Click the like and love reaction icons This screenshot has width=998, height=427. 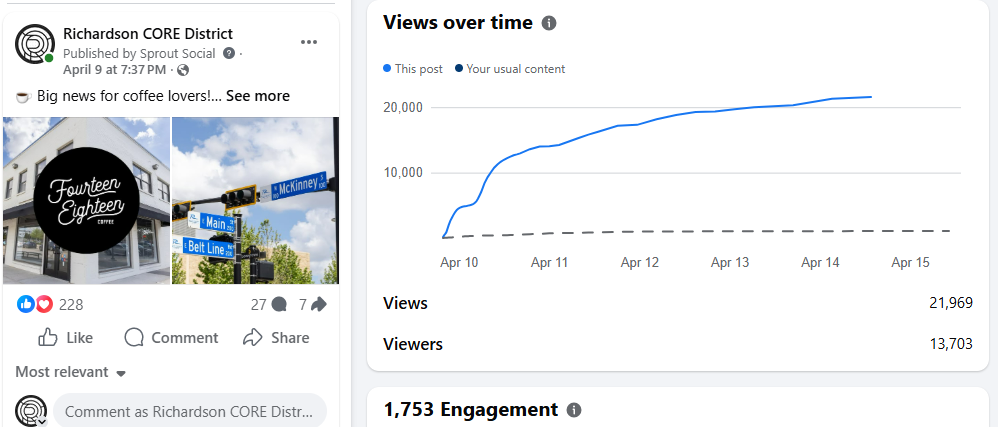click(x=35, y=305)
